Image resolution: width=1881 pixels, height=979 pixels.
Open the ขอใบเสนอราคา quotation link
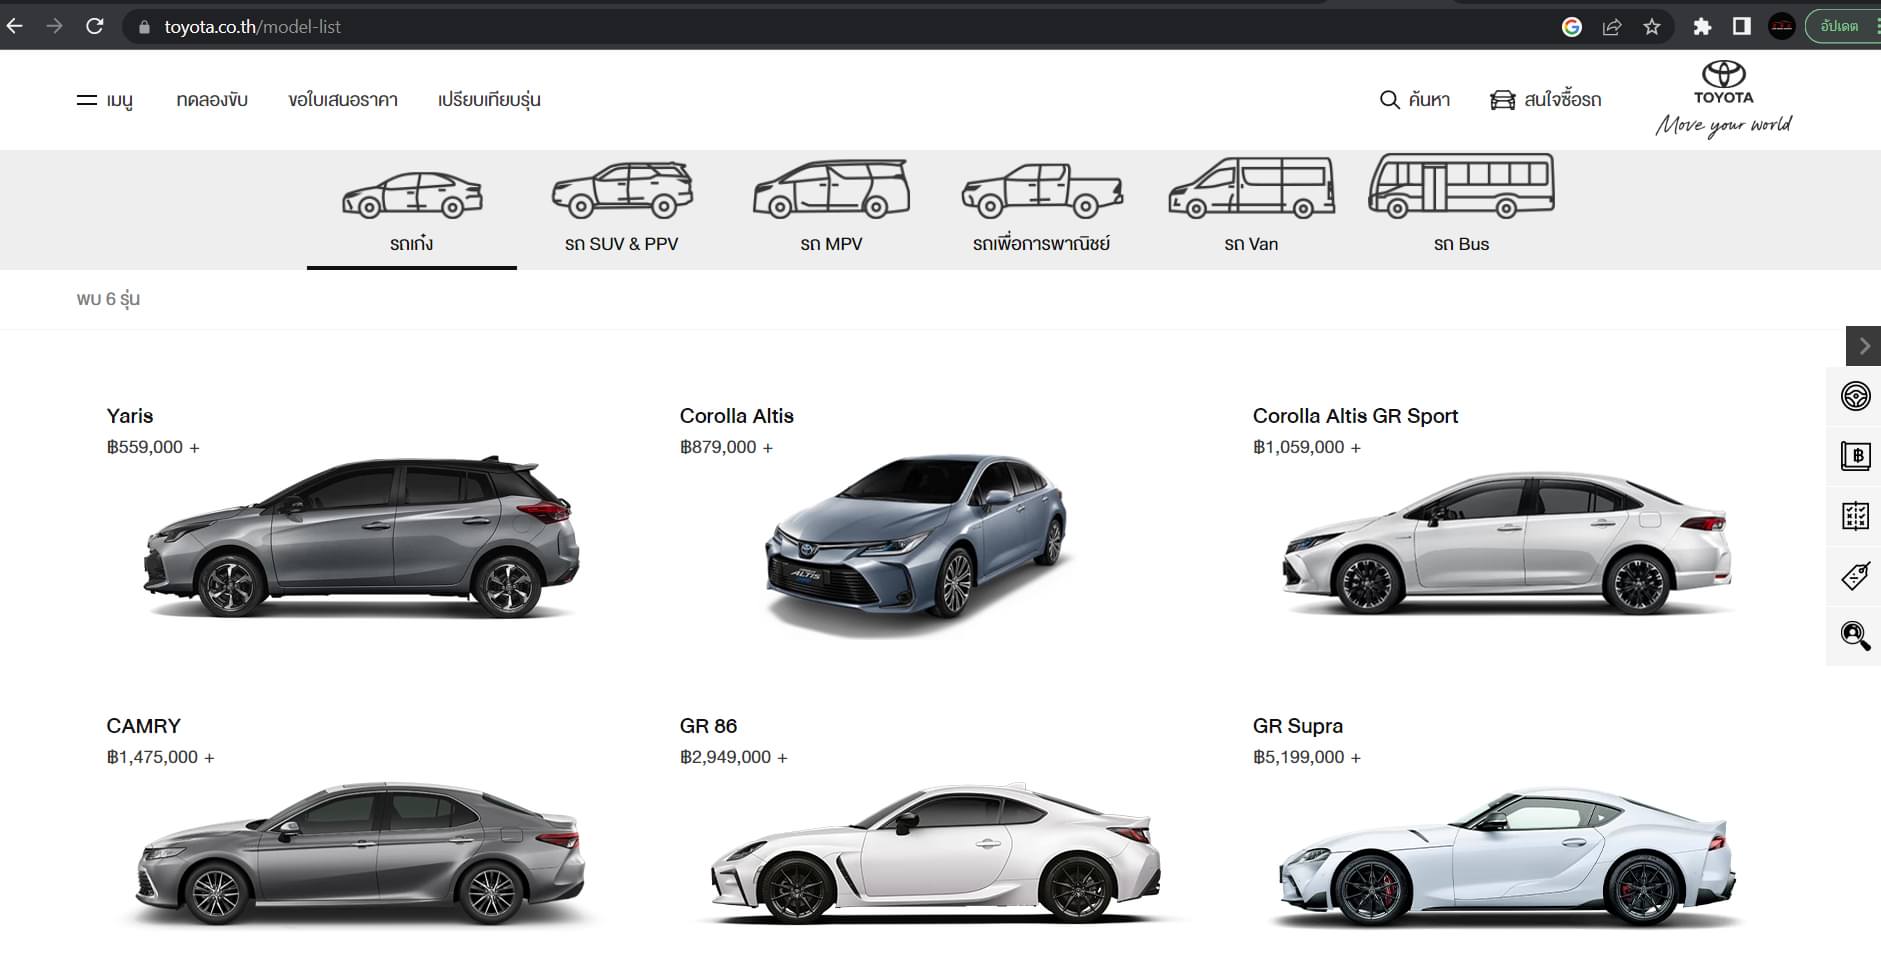[x=343, y=100]
